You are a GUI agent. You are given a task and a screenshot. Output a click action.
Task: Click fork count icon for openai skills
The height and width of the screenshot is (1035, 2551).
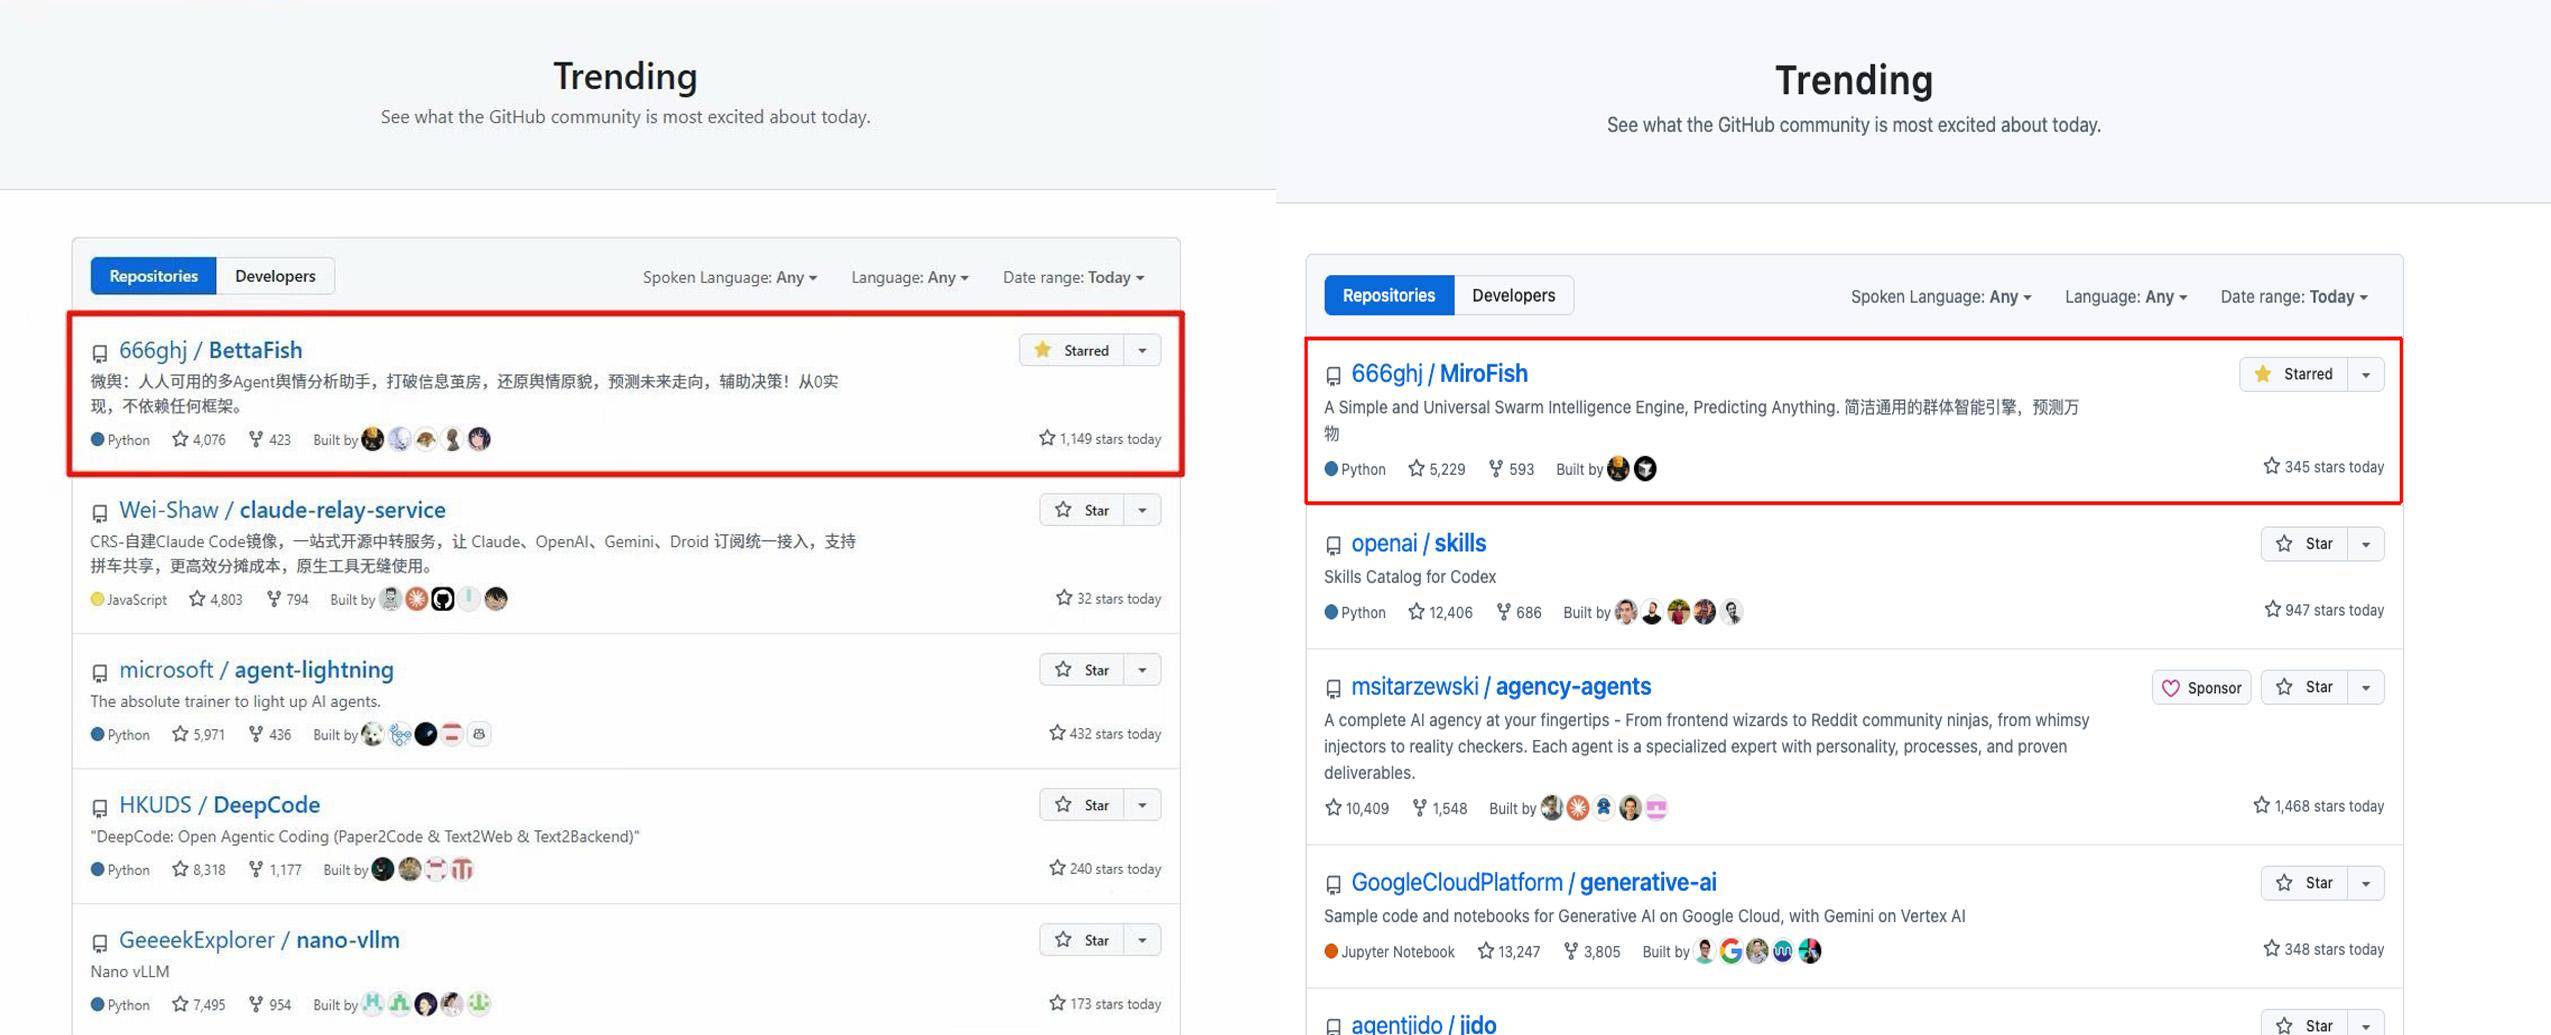pos(1503,611)
